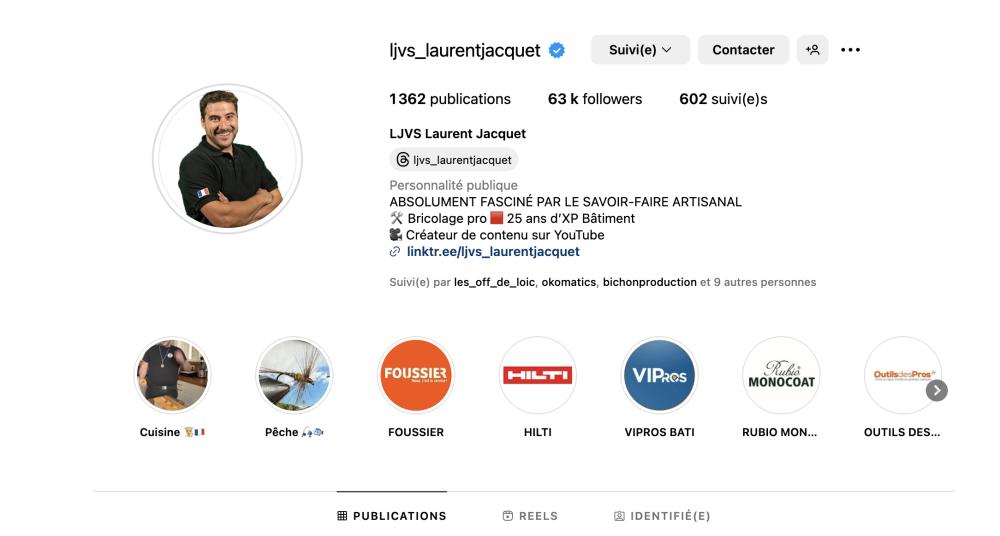This screenshot has width=1000, height=536.
Task: Open the linktr.ee/ljvs_laurentjacquet link
Action: coord(493,251)
